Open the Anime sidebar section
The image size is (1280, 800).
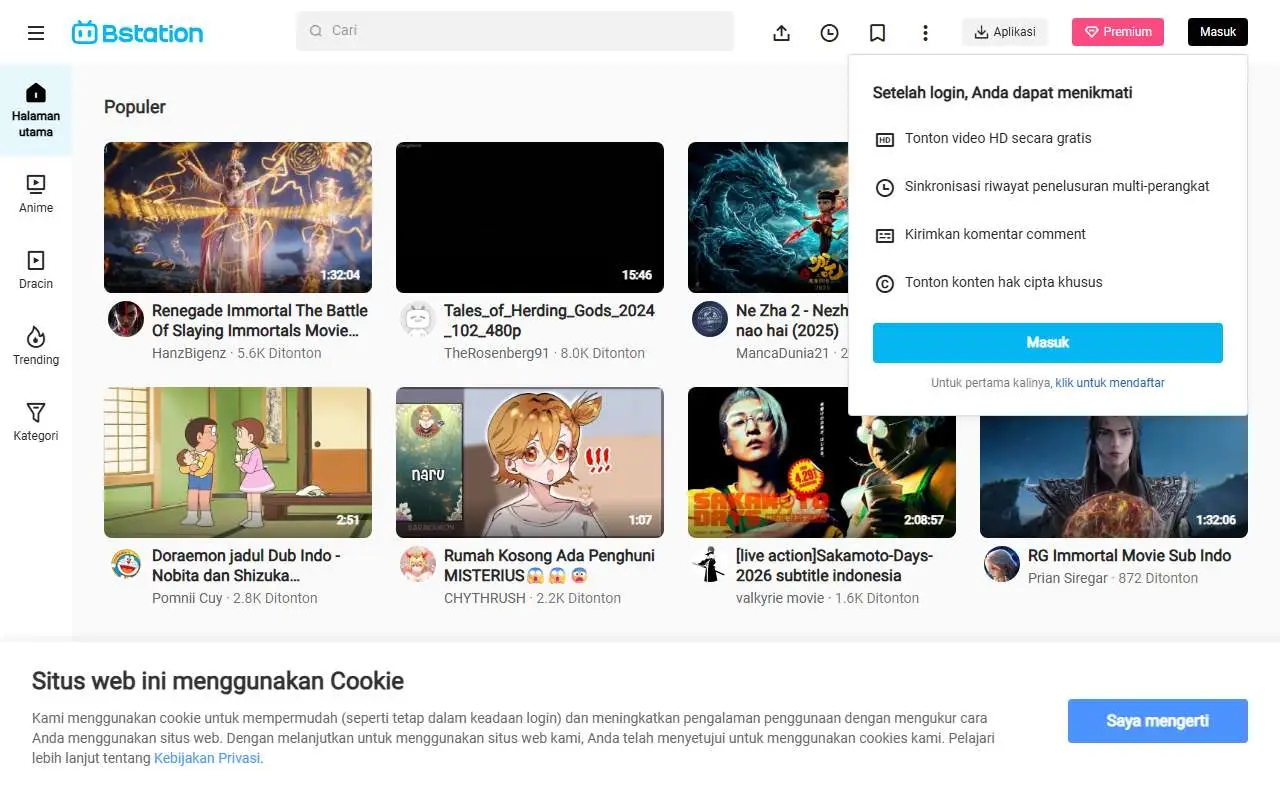[x=36, y=194]
